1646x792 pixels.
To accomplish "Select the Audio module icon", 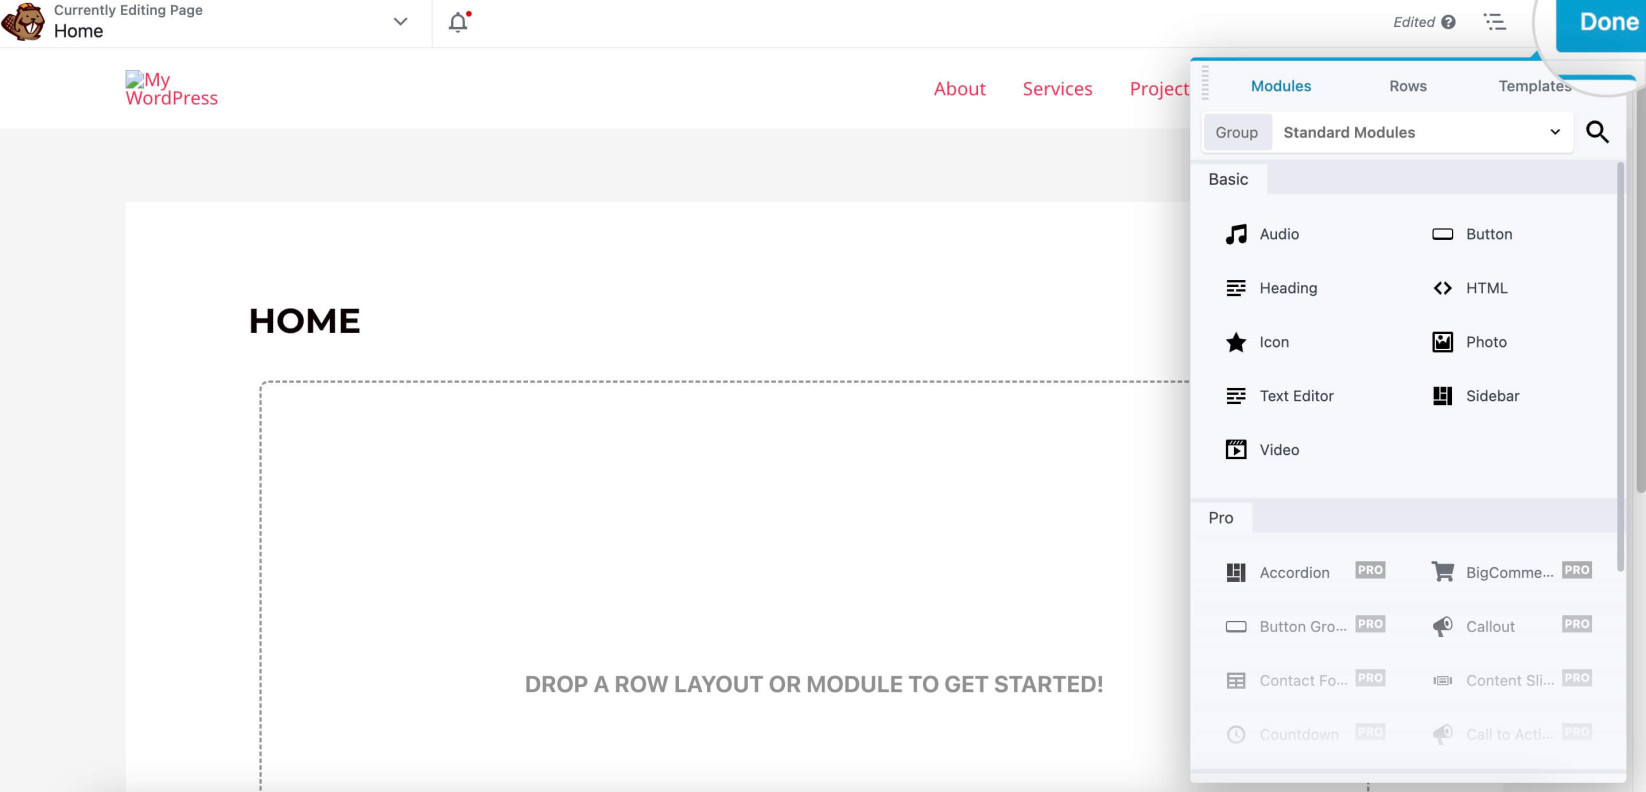I will [1236, 234].
